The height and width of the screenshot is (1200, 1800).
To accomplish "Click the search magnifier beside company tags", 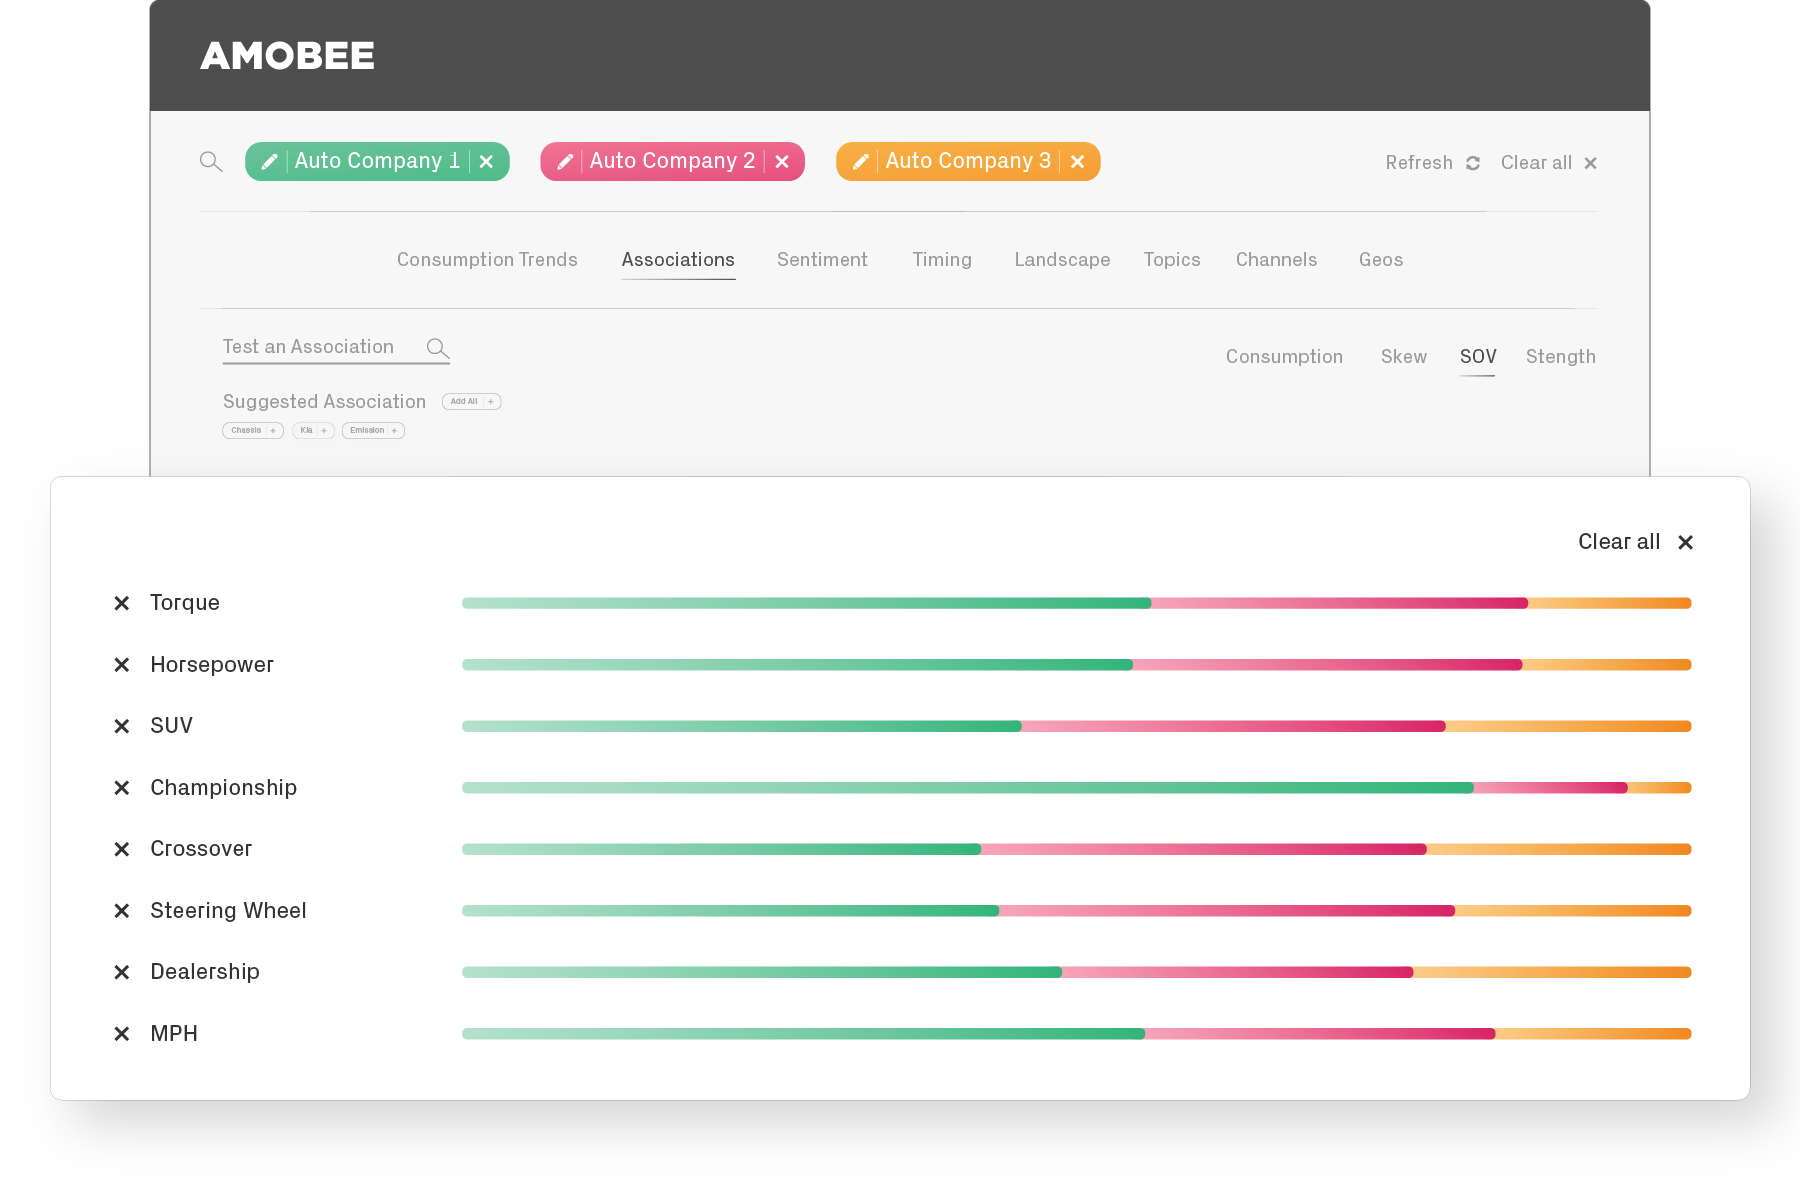I will [211, 161].
